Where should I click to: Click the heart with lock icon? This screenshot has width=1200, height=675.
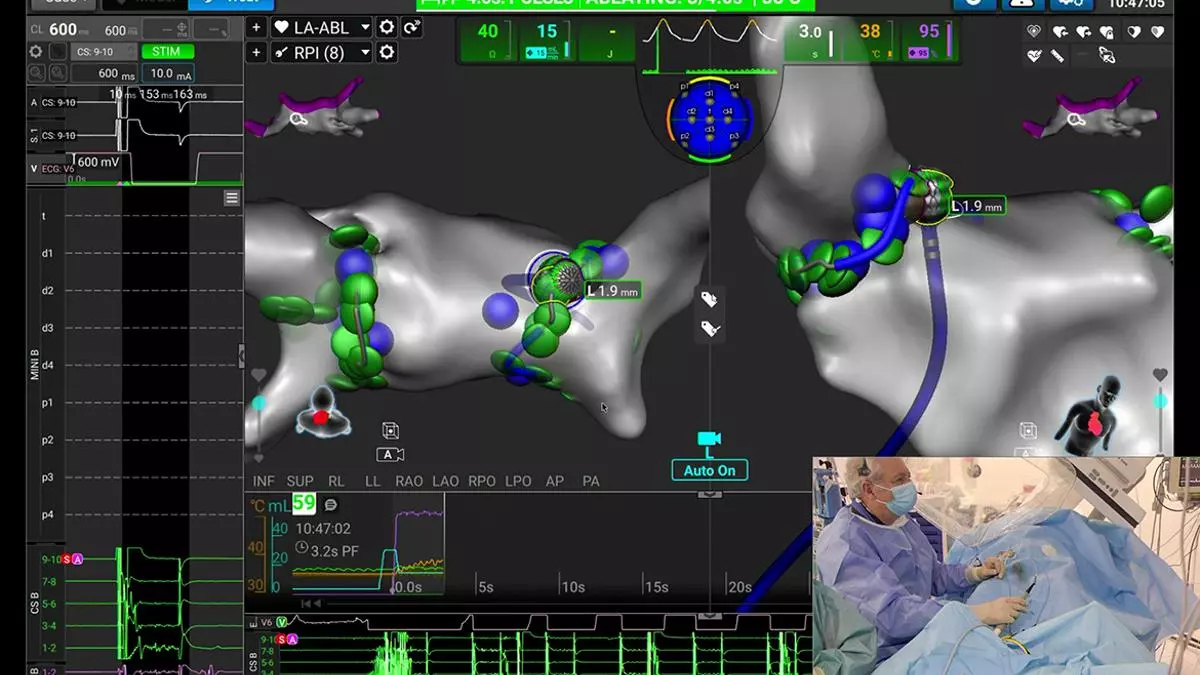(1108, 32)
